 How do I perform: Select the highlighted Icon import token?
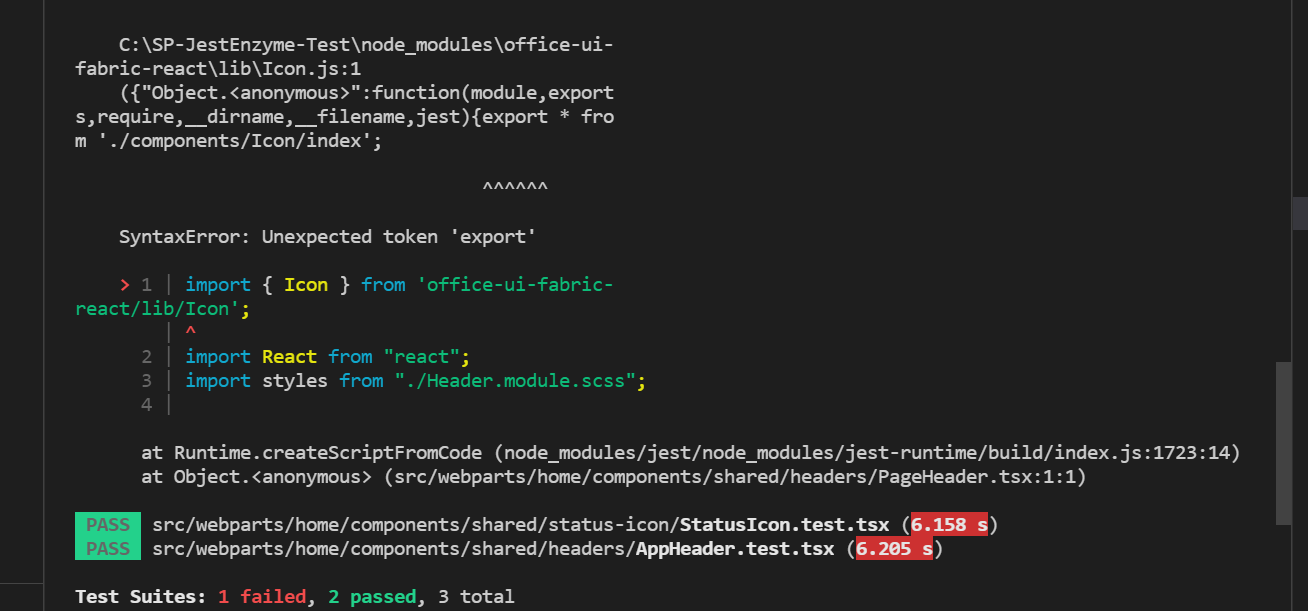click(x=305, y=284)
